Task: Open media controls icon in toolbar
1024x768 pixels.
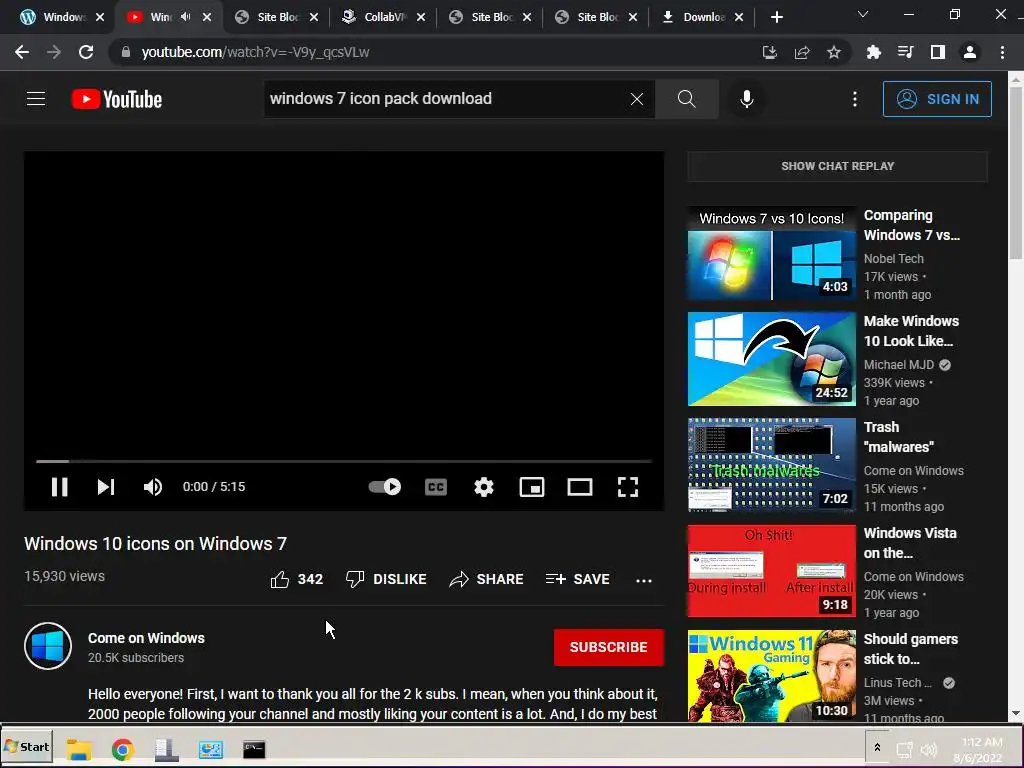Action: pyautogui.click(x=906, y=52)
